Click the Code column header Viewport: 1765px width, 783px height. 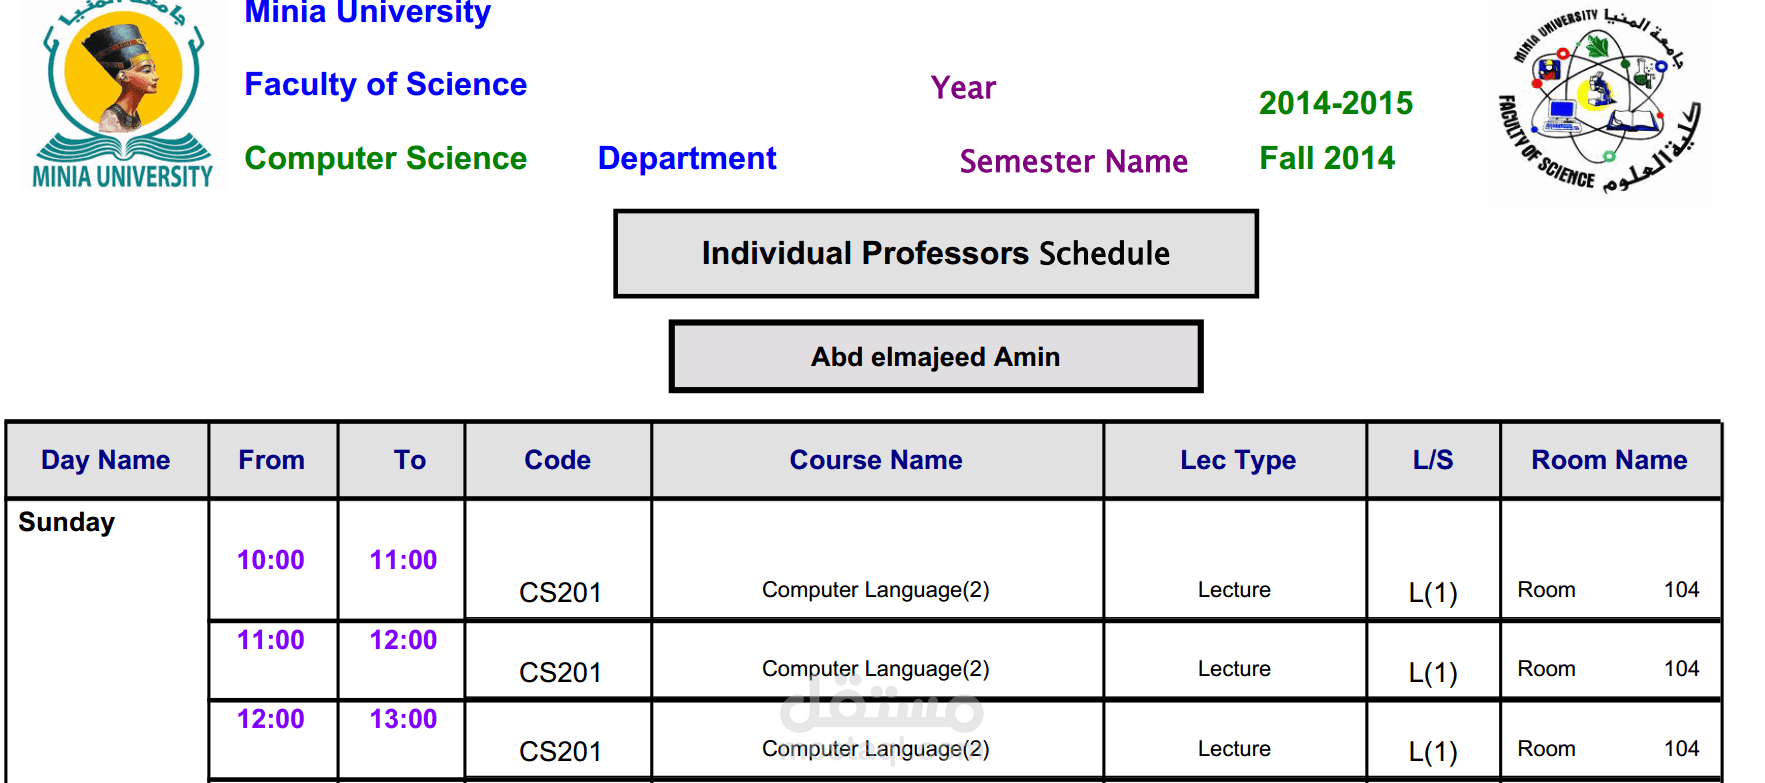coord(557,460)
